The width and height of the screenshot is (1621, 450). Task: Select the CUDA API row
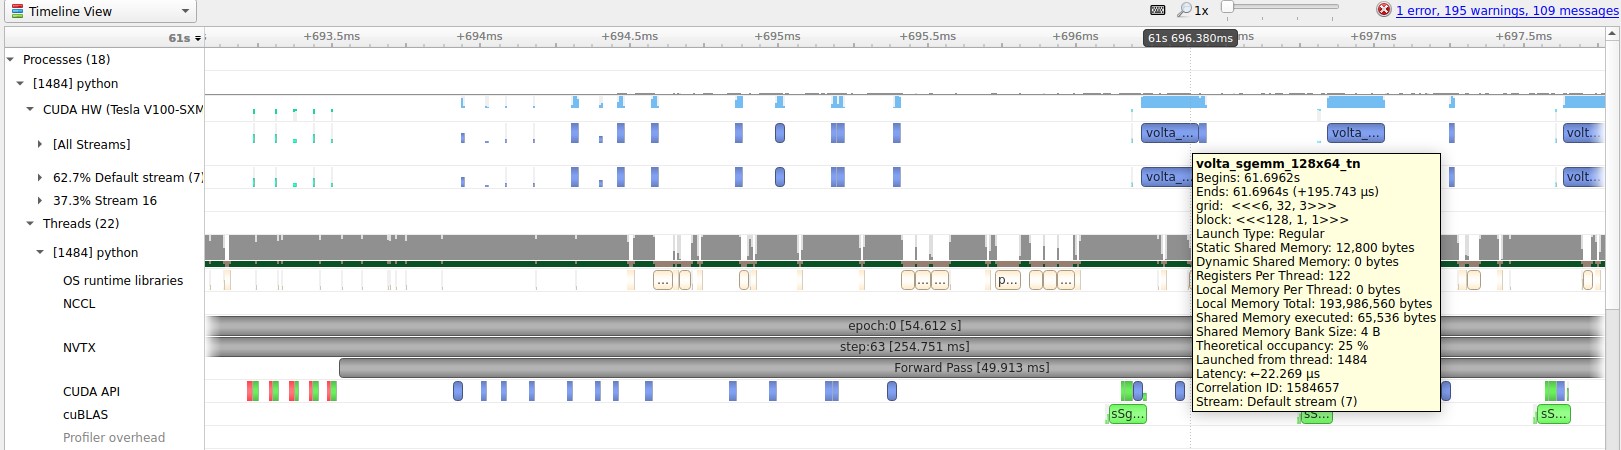91,392
